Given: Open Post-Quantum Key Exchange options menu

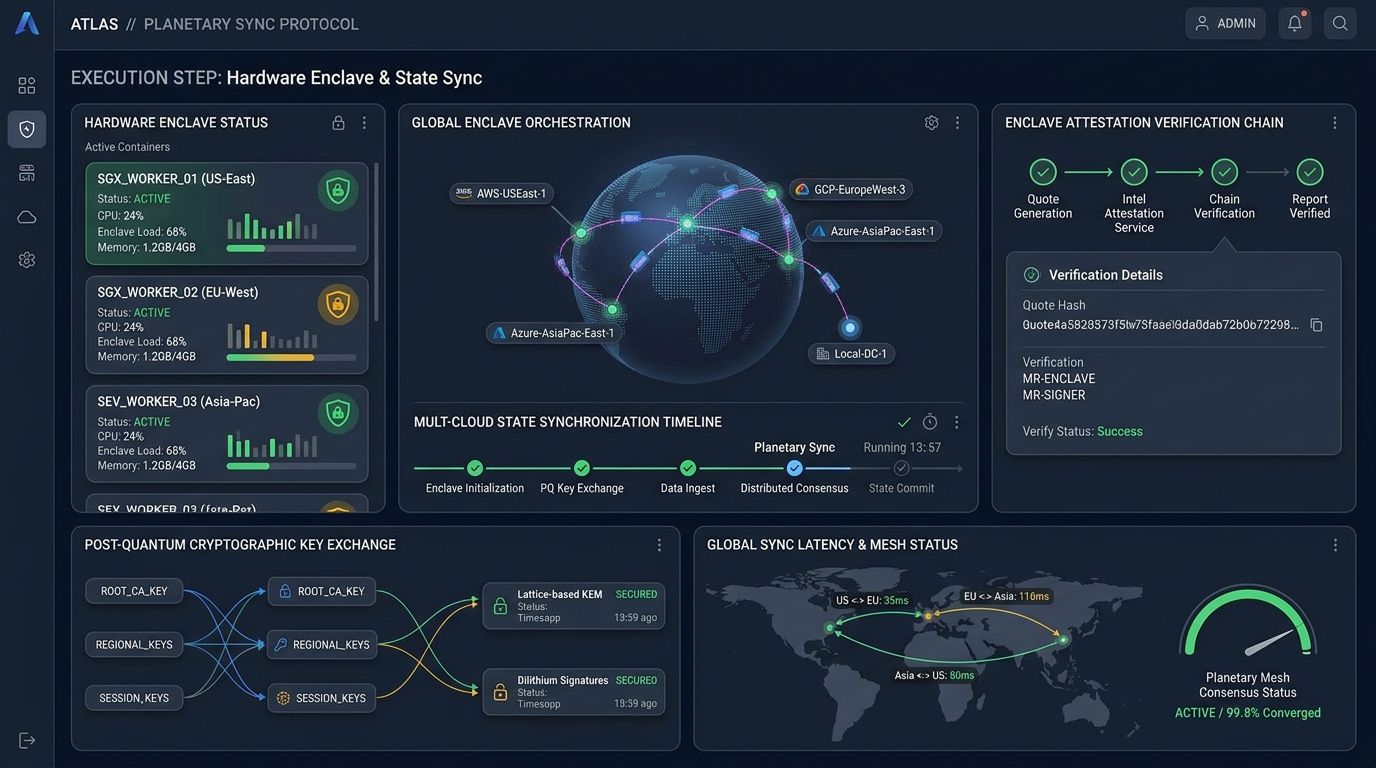Looking at the screenshot, I should pyautogui.click(x=659, y=545).
